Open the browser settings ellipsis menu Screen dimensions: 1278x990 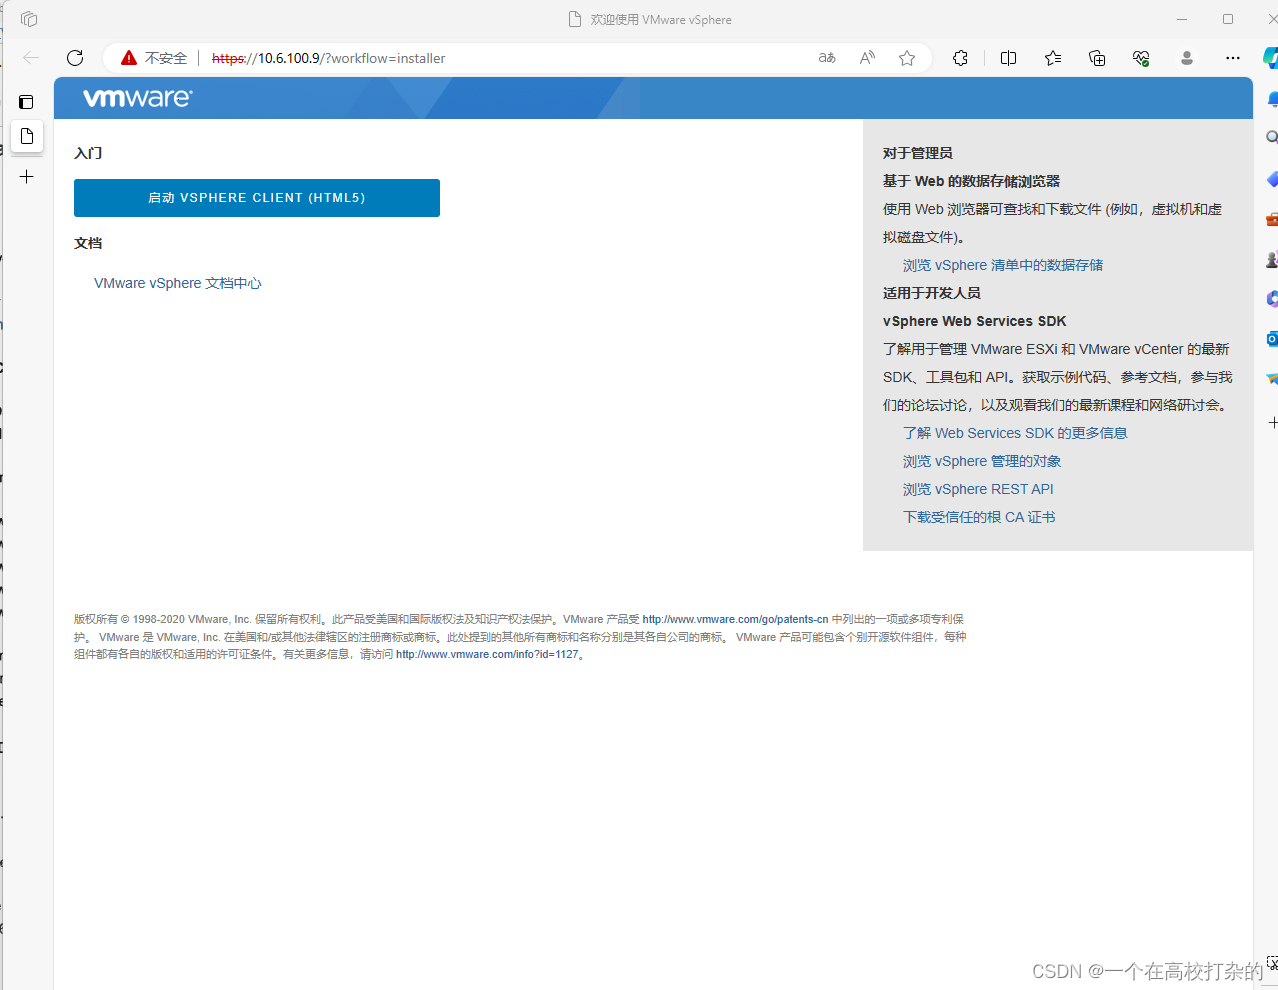point(1233,58)
